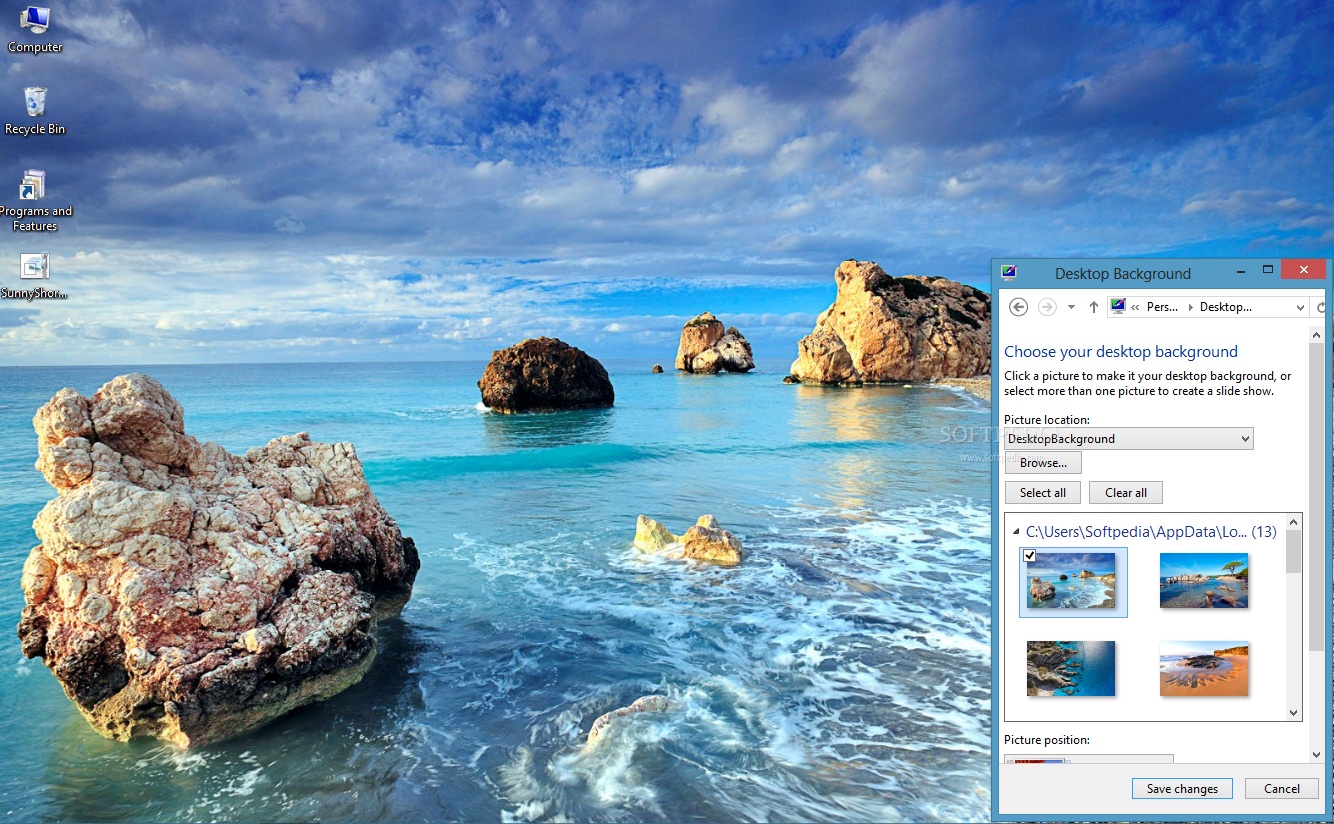The image size is (1334, 824).
Task: Click the monitor icon in address bar
Action: pyautogui.click(x=1118, y=306)
